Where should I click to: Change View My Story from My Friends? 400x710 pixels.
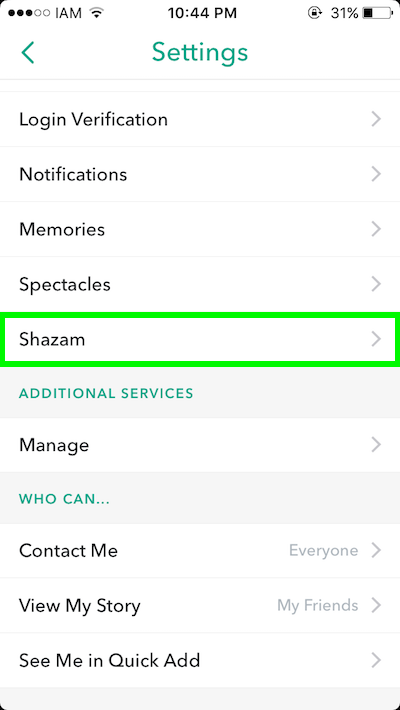[200, 605]
